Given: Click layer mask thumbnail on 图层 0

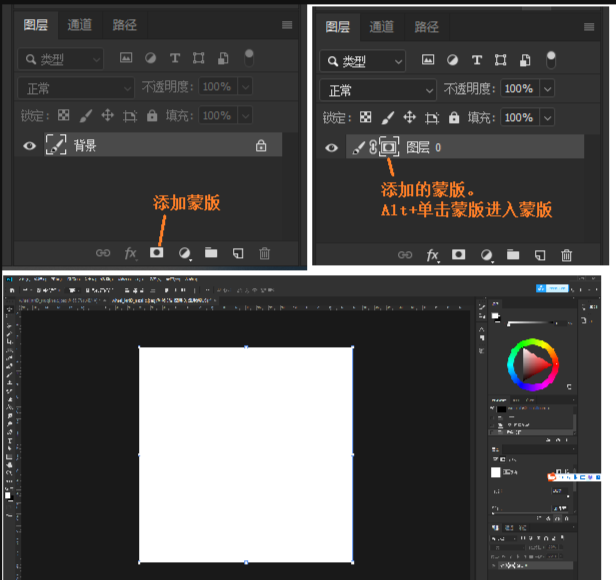Looking at the screenshot, I should click(389, 147).
